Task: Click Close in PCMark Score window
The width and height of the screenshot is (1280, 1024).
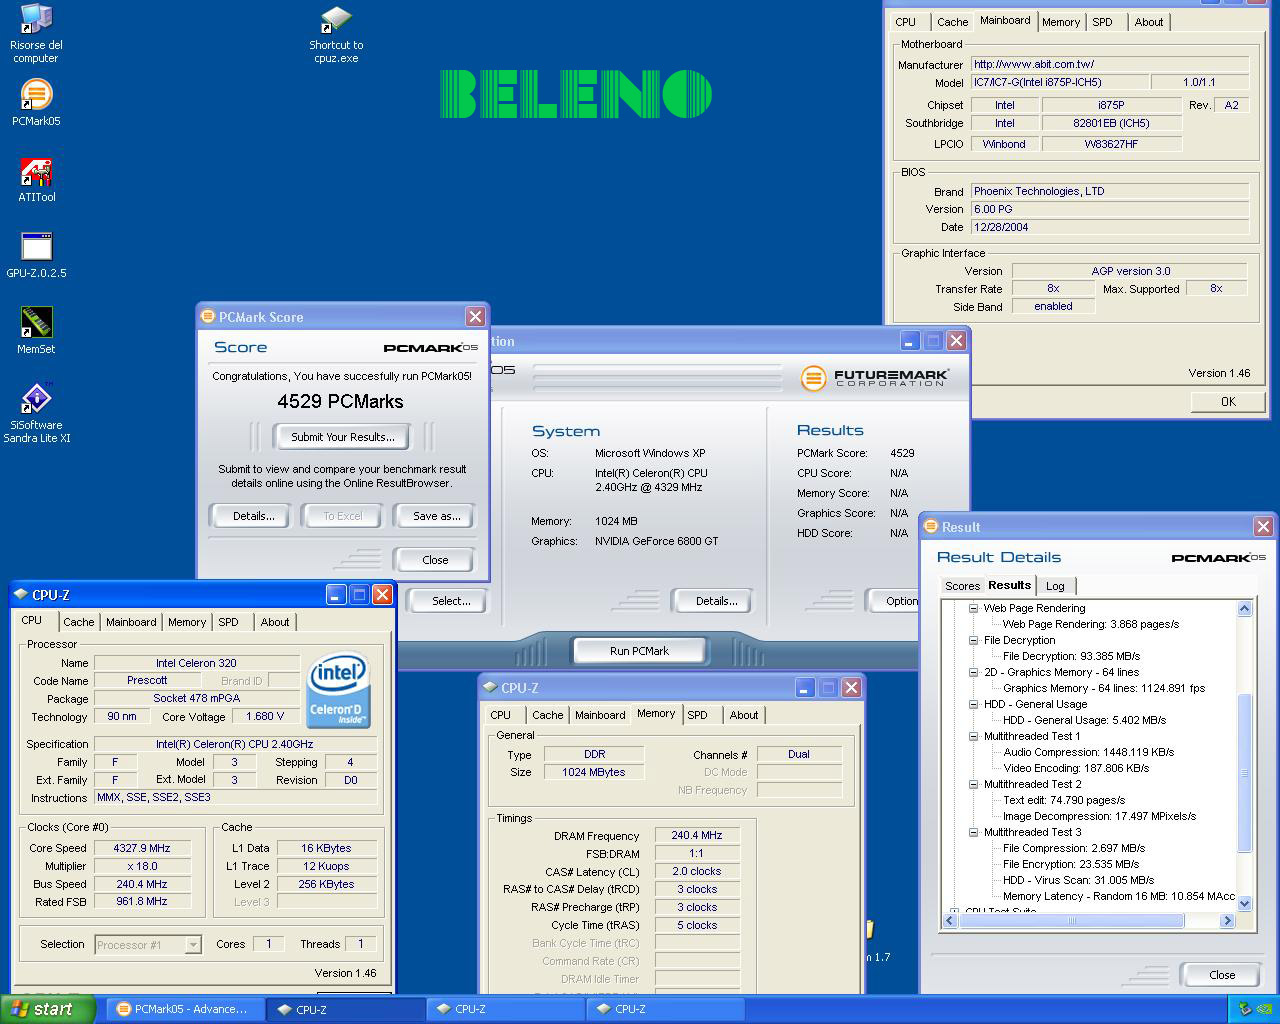Action: pyautogui.click(x=435, y=560)
